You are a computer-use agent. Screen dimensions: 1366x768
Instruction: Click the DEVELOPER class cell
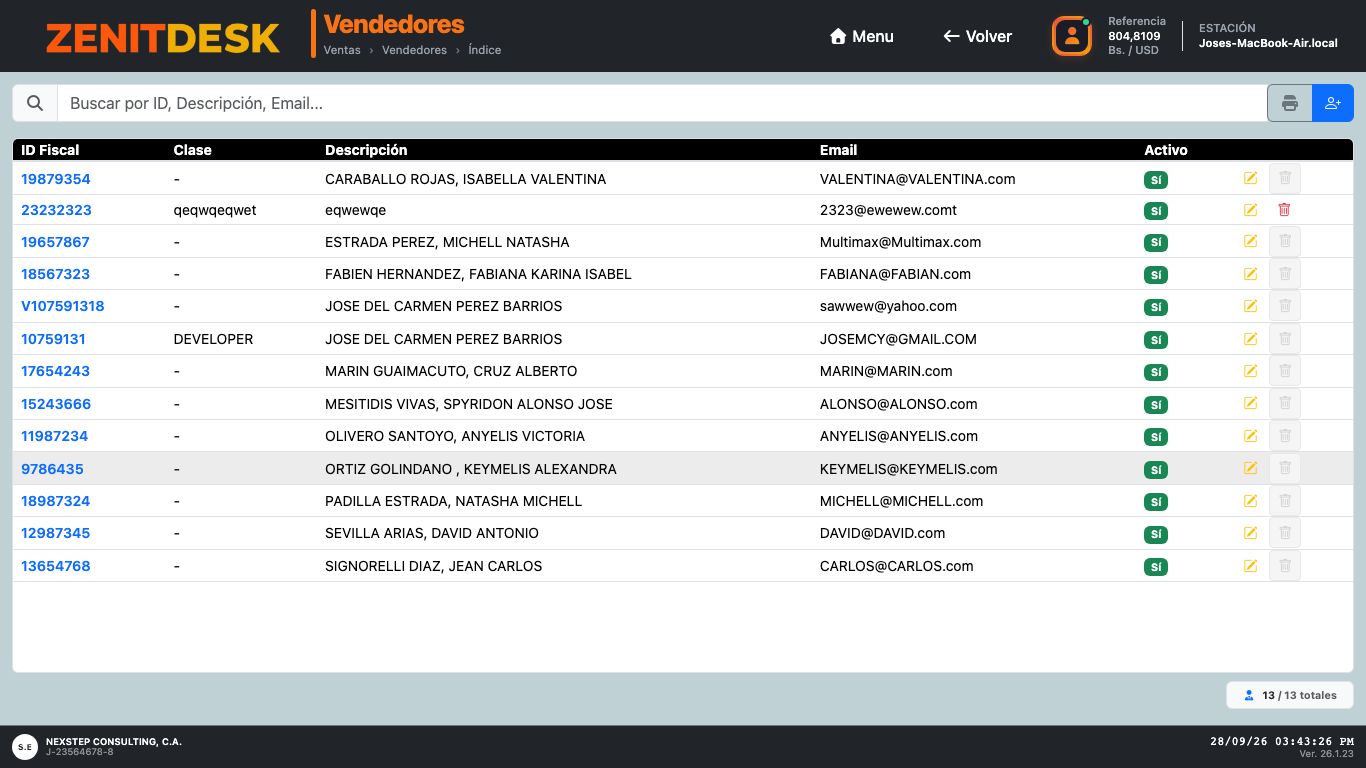click(214, 339)
